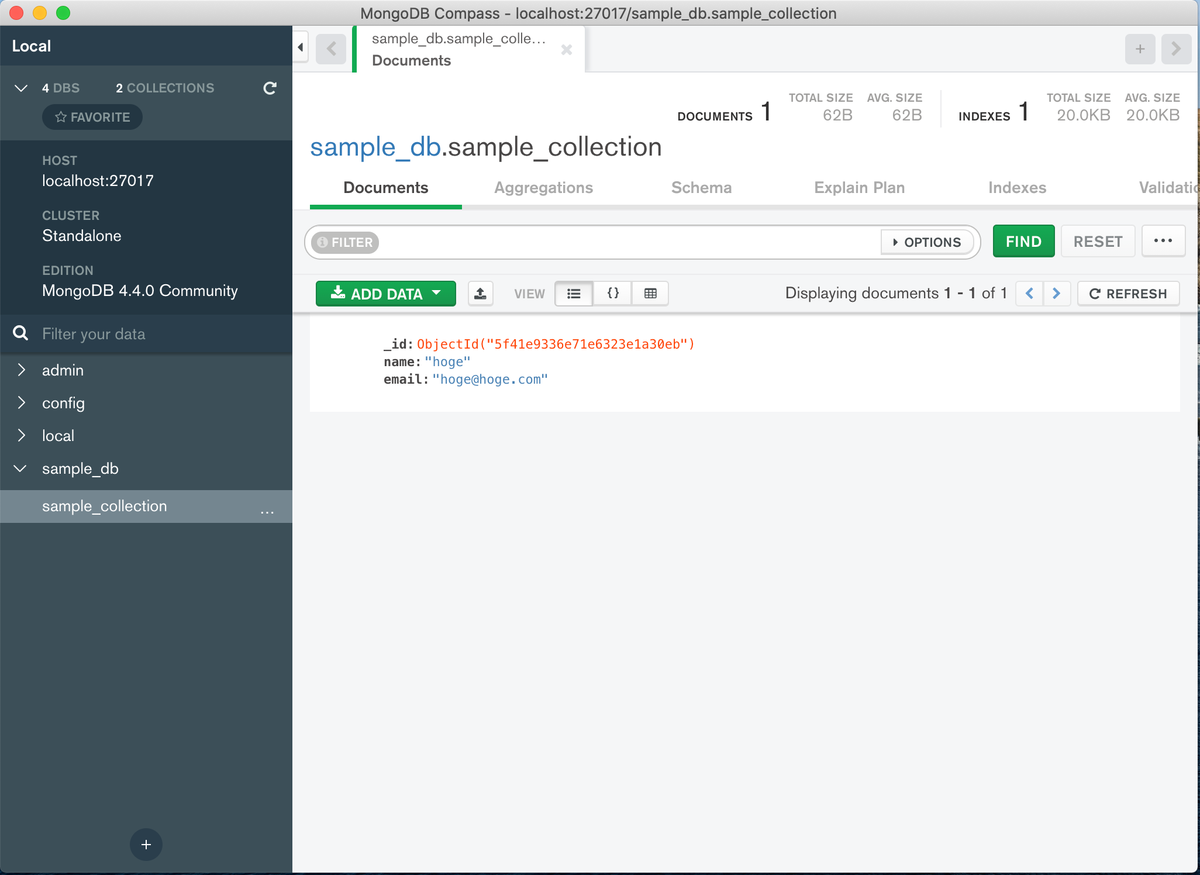Viewport: 1200px width, 875px height.
Task: Expand query Options
Action: click(x=927, y=242)
